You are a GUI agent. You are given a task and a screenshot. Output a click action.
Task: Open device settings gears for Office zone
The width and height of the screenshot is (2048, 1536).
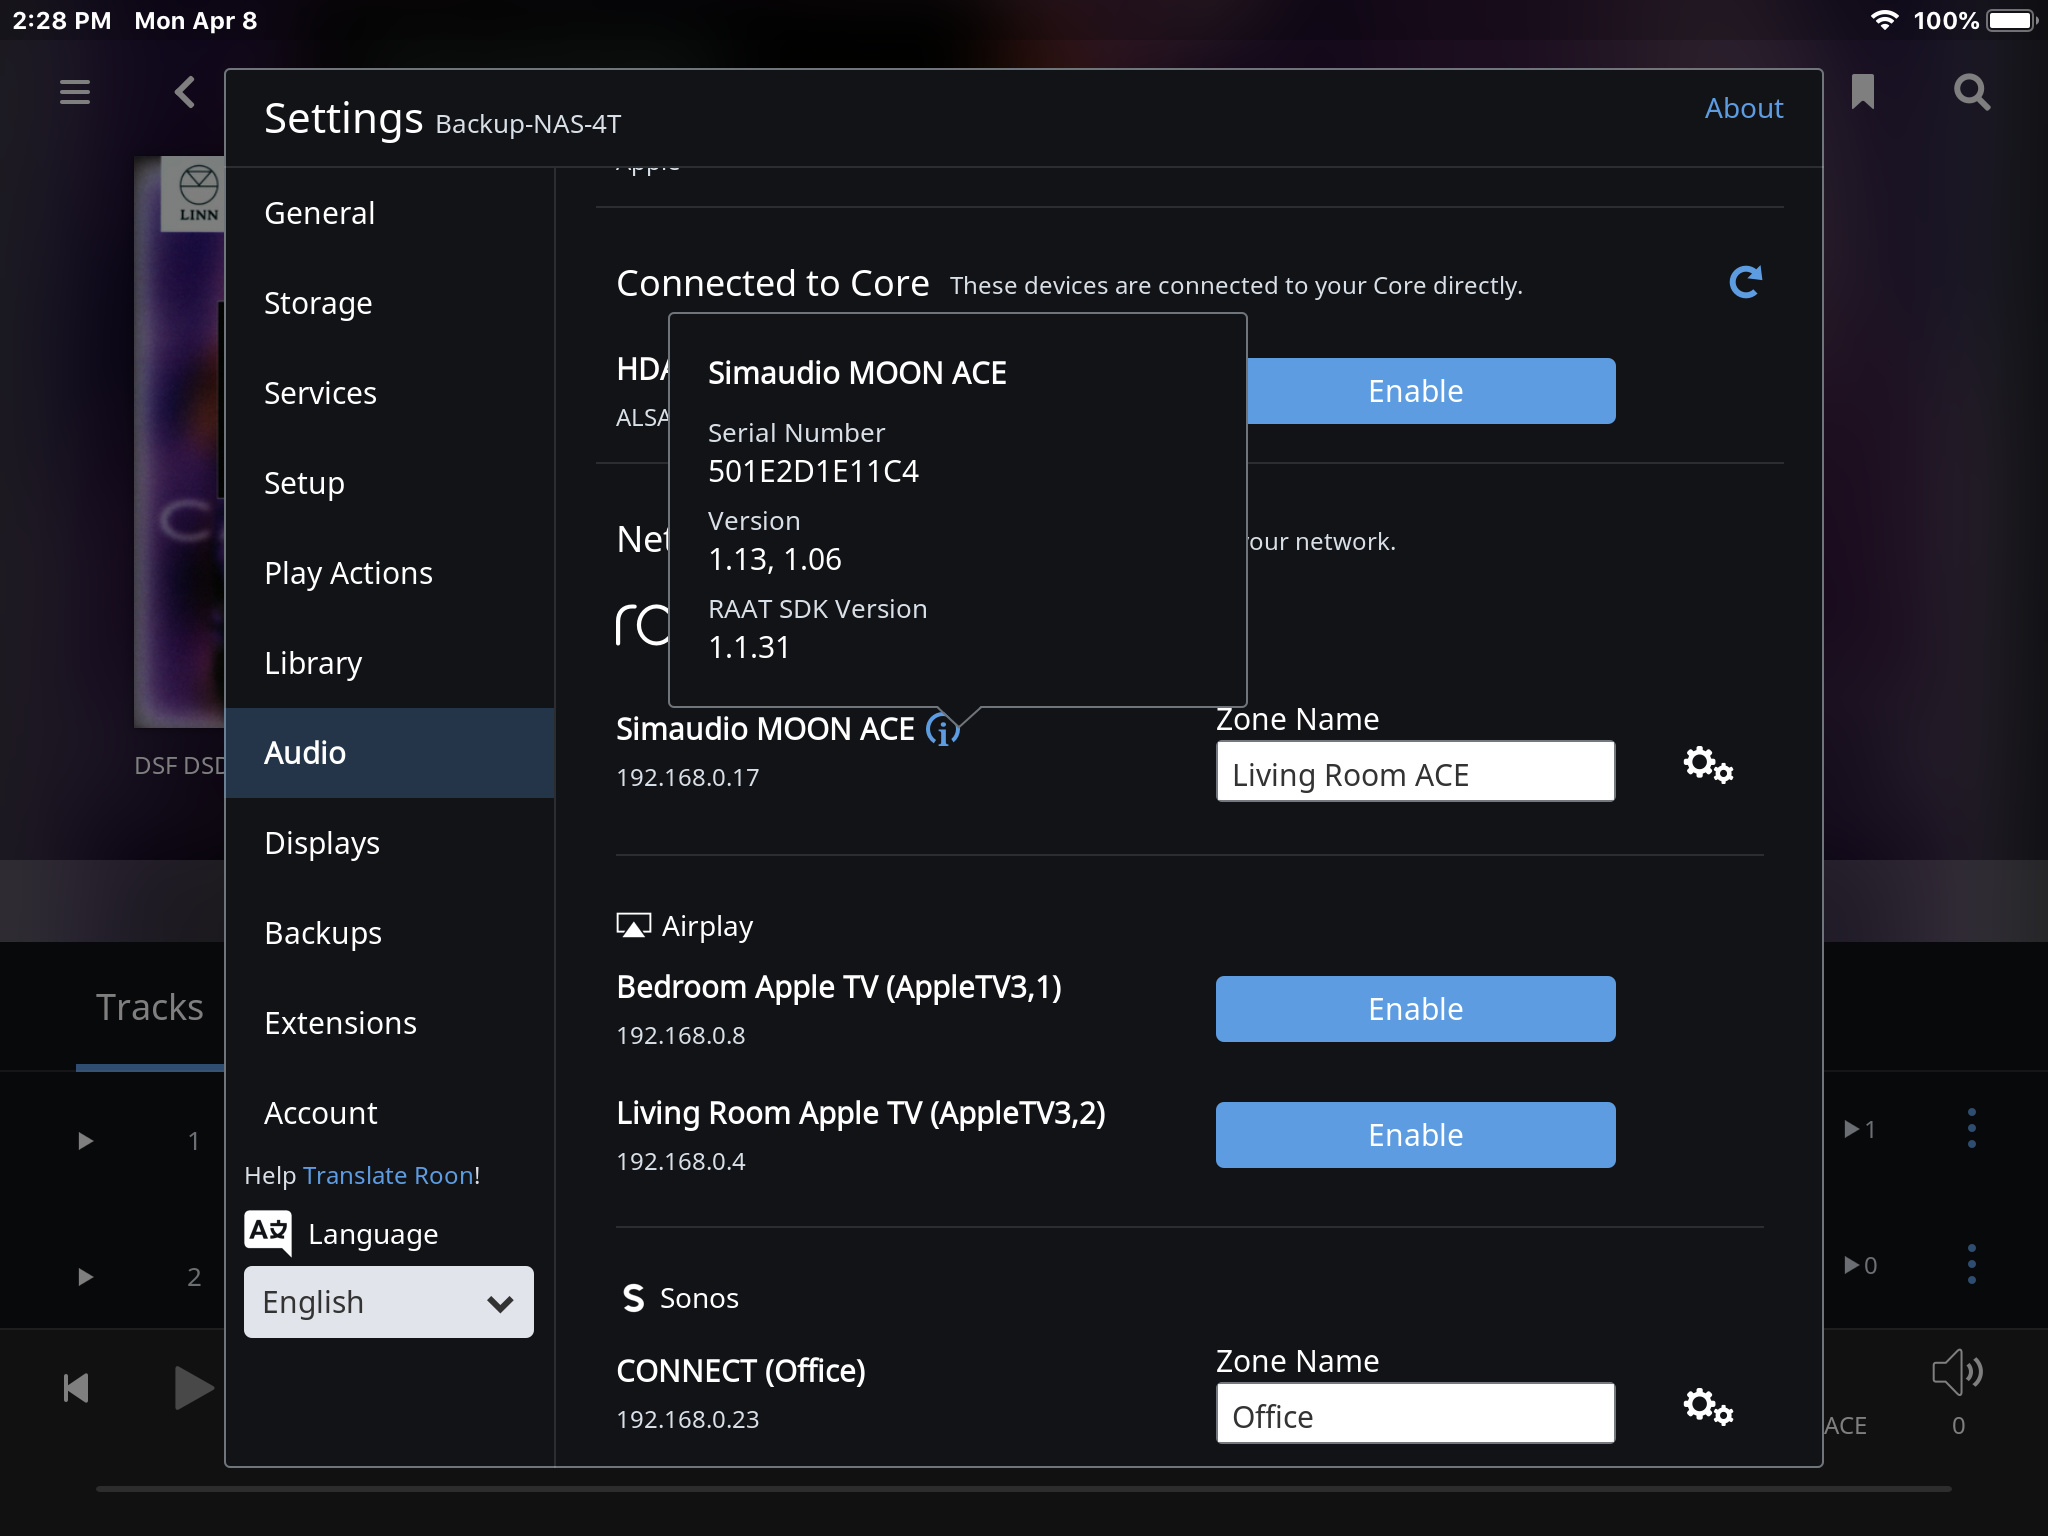pyautogui.click(x=1708, y=1407)
